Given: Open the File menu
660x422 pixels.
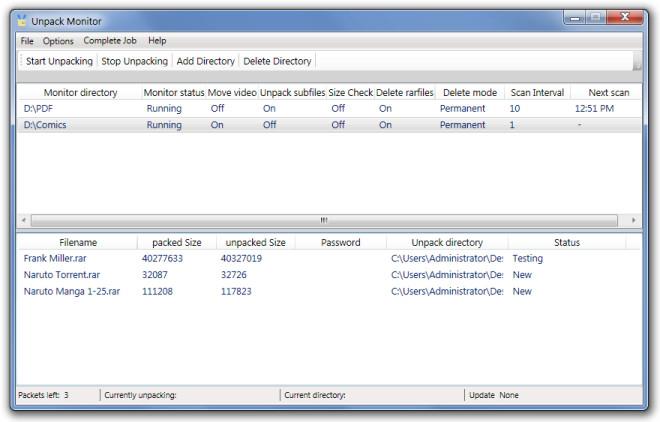Looking at the screenshot, I should point(27,41).
